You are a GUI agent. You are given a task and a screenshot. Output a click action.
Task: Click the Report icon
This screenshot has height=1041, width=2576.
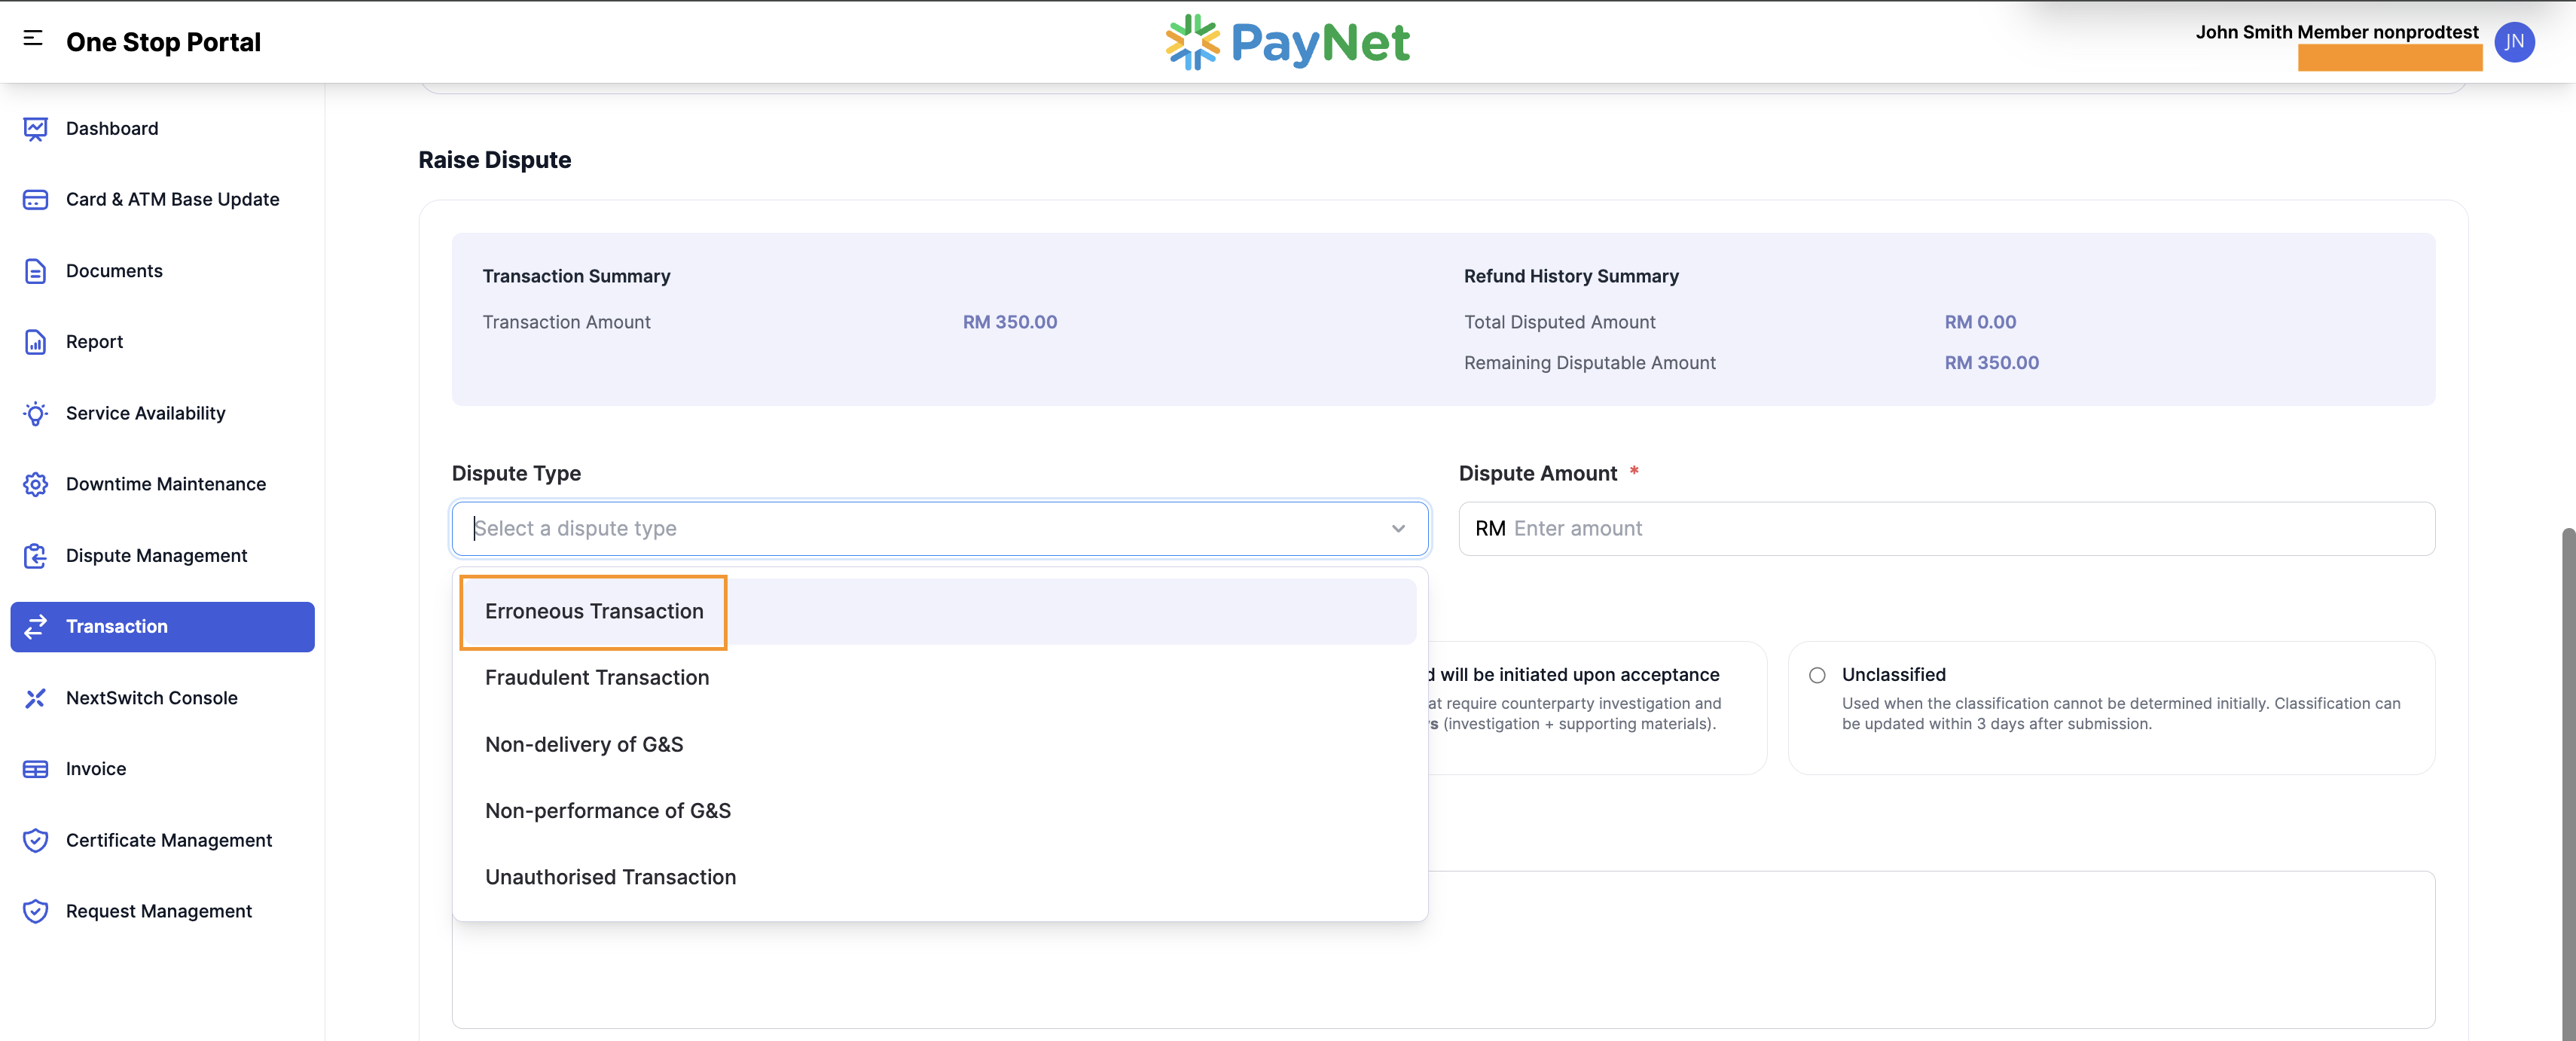point(35,342)
